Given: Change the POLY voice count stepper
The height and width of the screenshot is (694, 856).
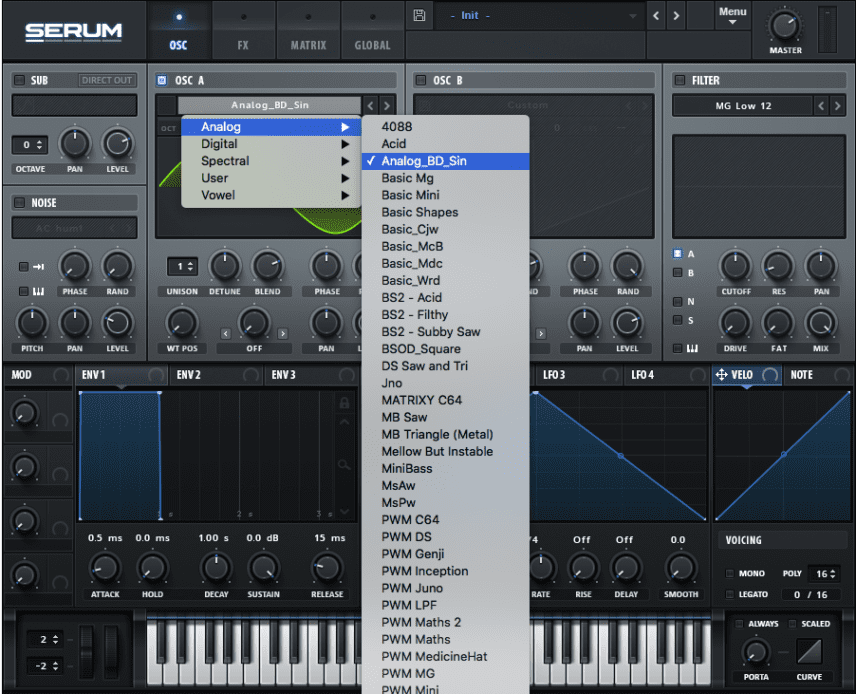Looking at the screenshot, I should [825, 573].
